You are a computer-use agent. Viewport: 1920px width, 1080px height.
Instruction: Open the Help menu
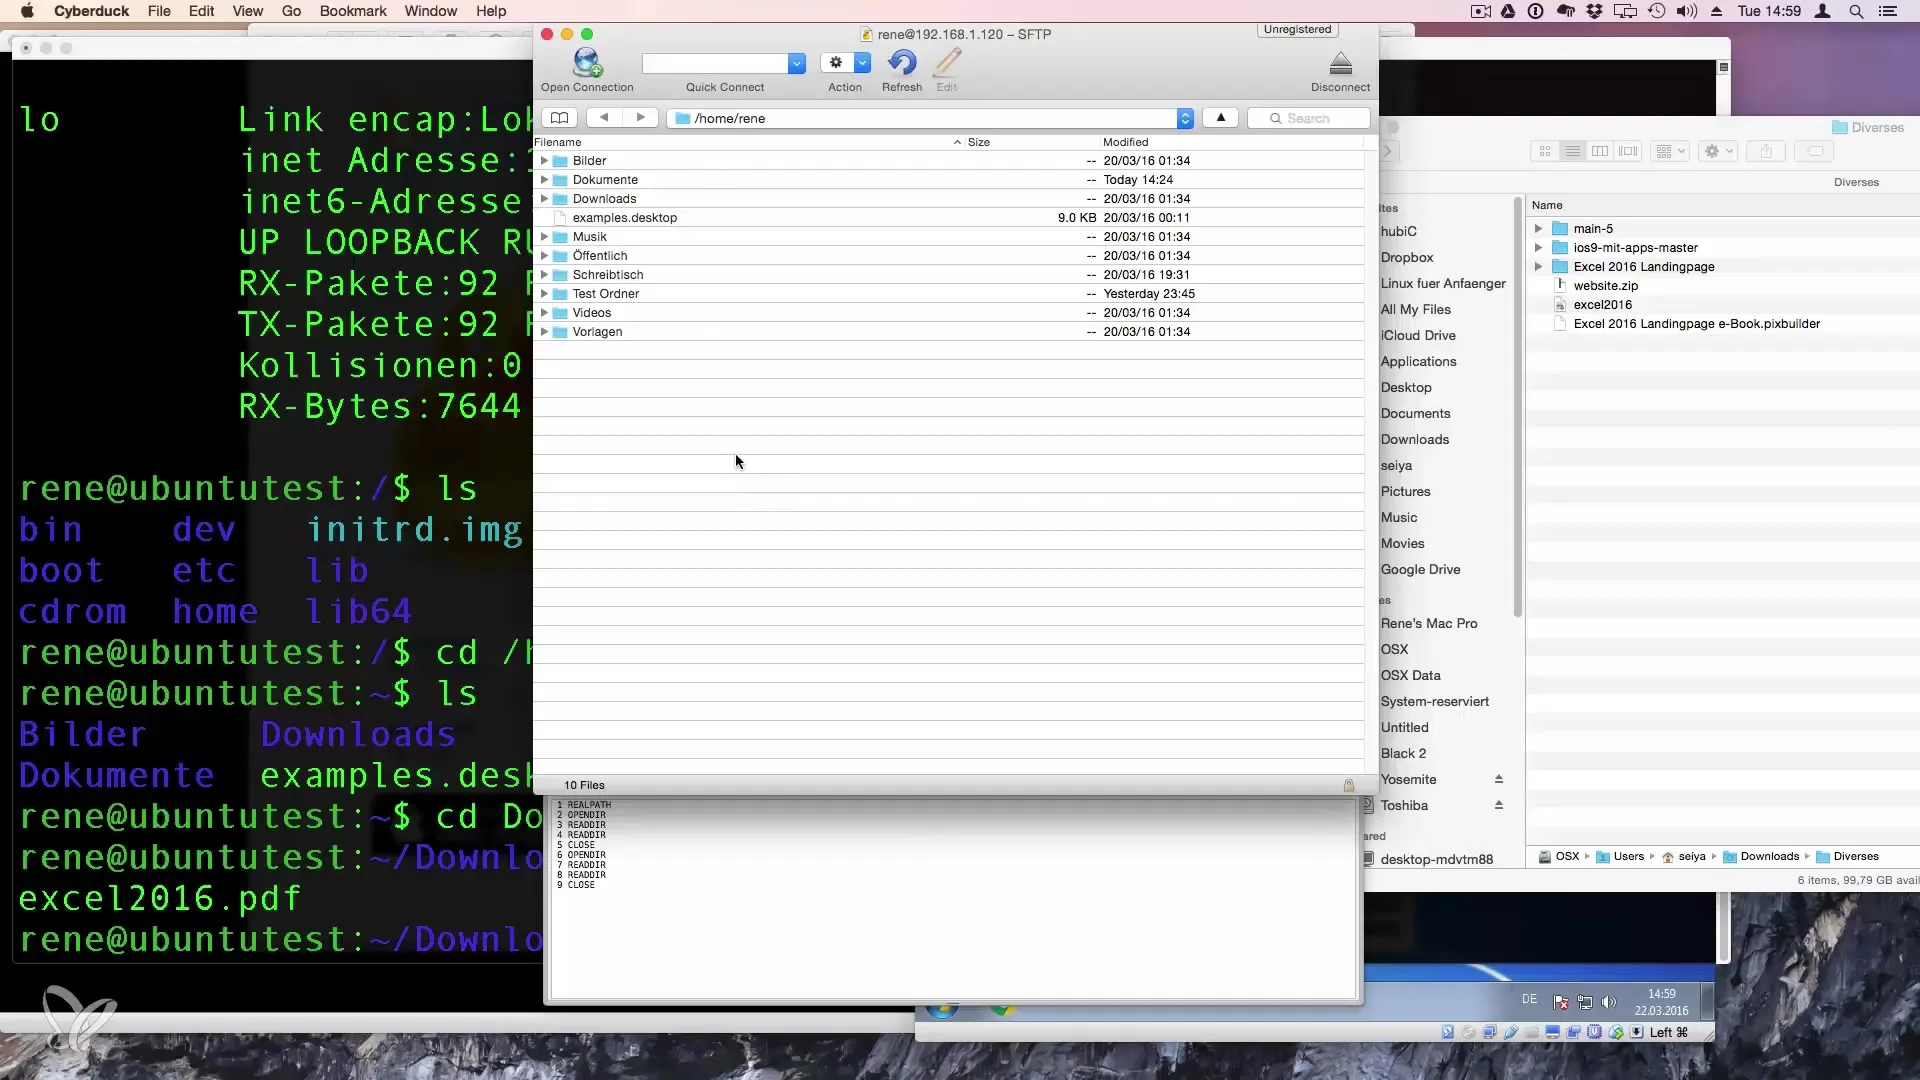click(491, 11)
